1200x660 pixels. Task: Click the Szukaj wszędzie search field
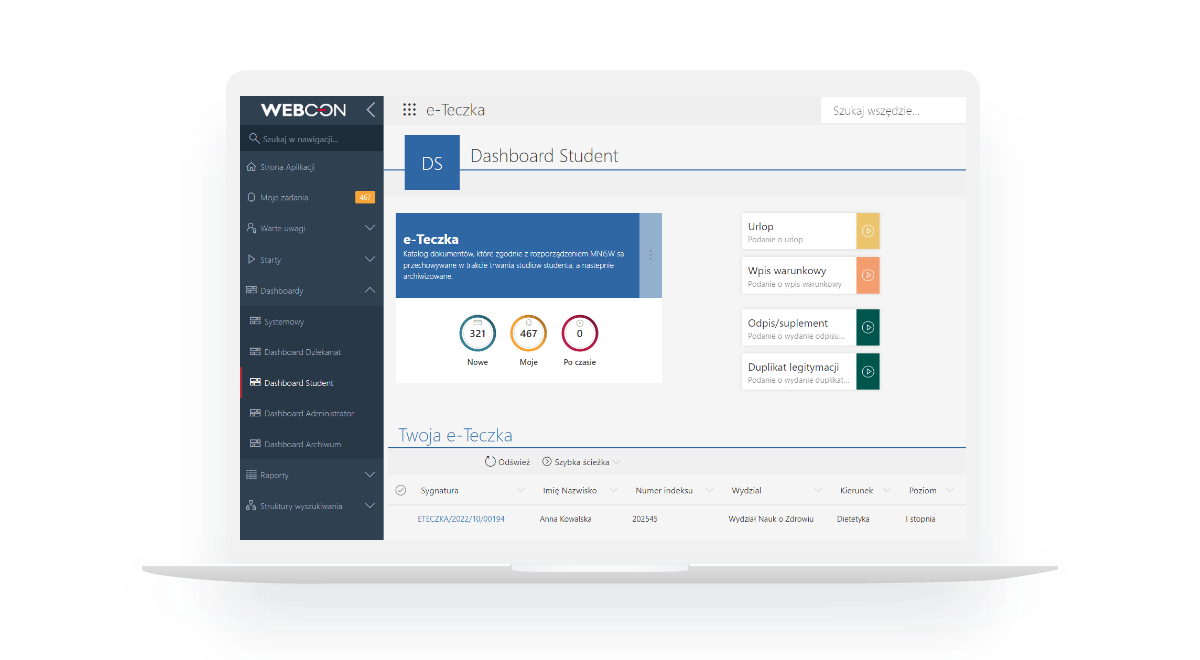click(892, 111)
